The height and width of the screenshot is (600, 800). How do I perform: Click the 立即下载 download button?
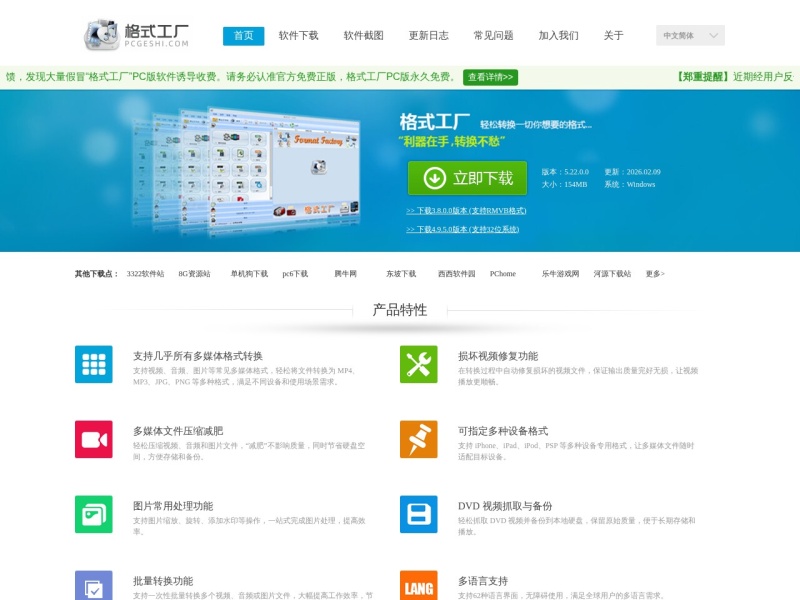coord(467,178)
